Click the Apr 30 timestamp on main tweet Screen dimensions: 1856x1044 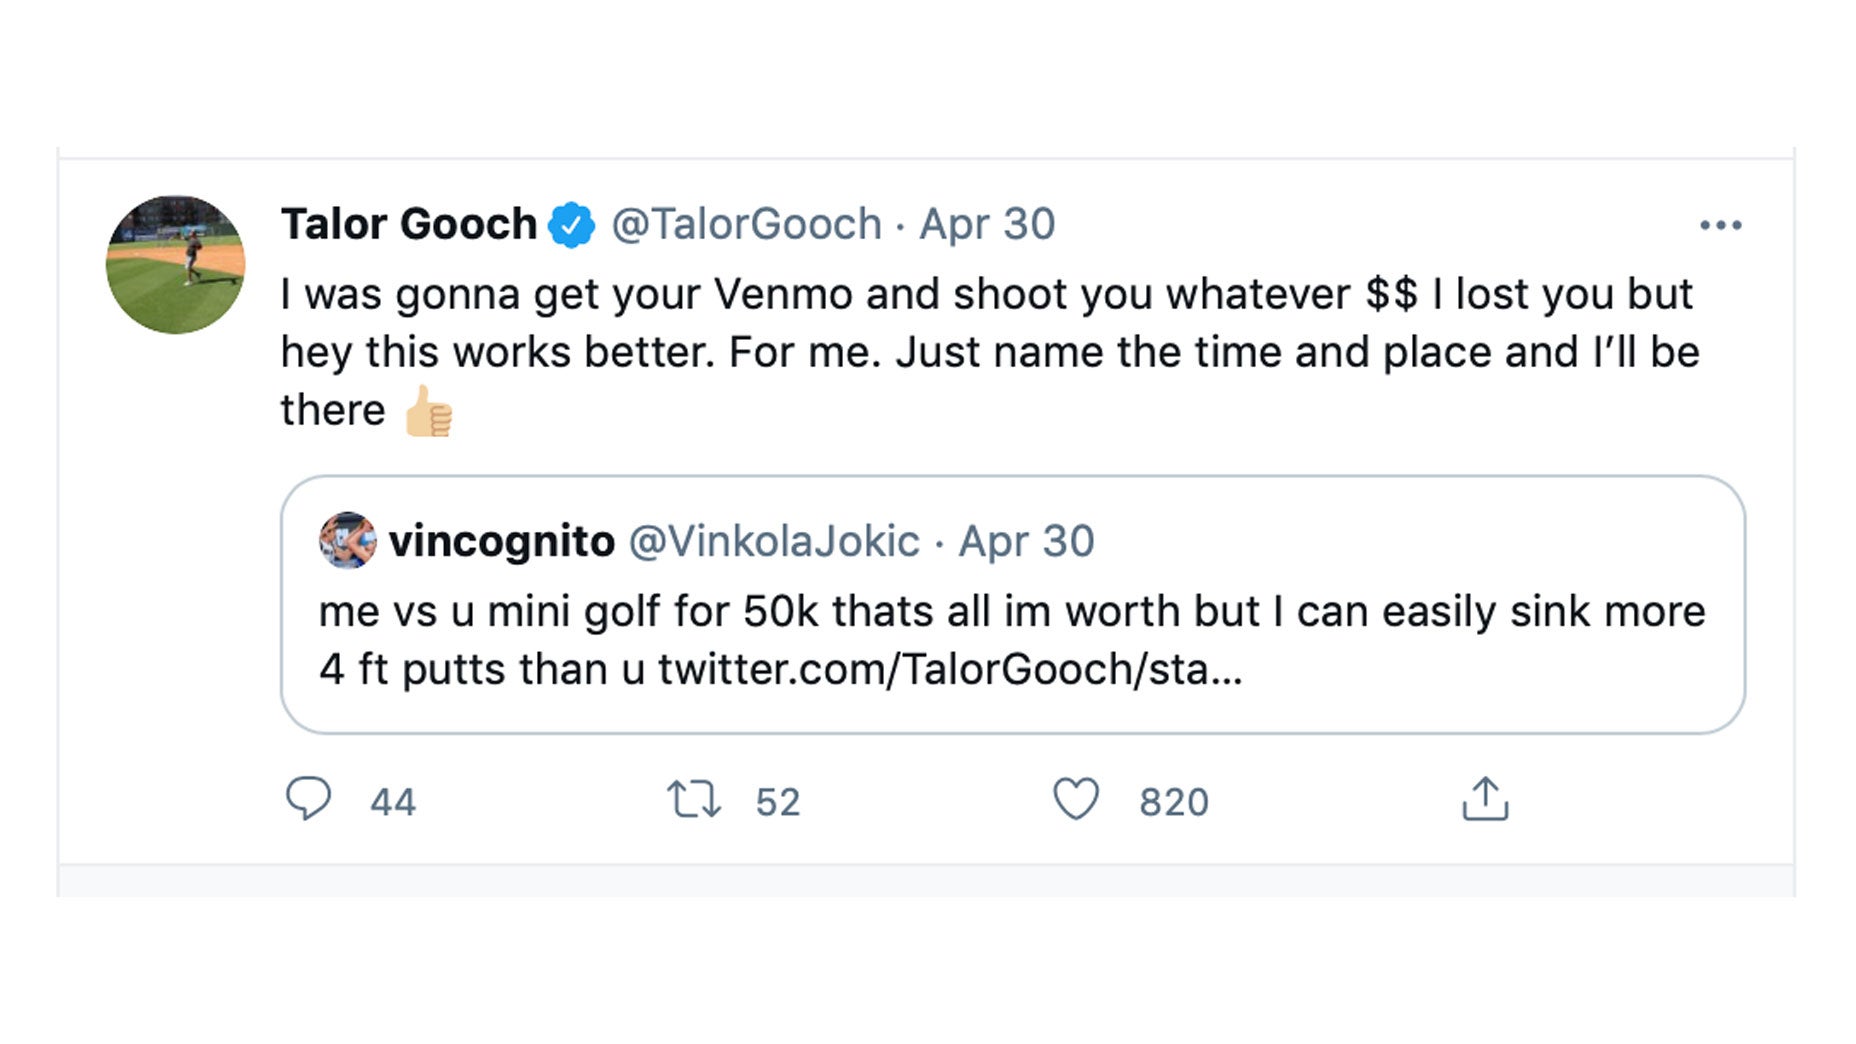987,224
